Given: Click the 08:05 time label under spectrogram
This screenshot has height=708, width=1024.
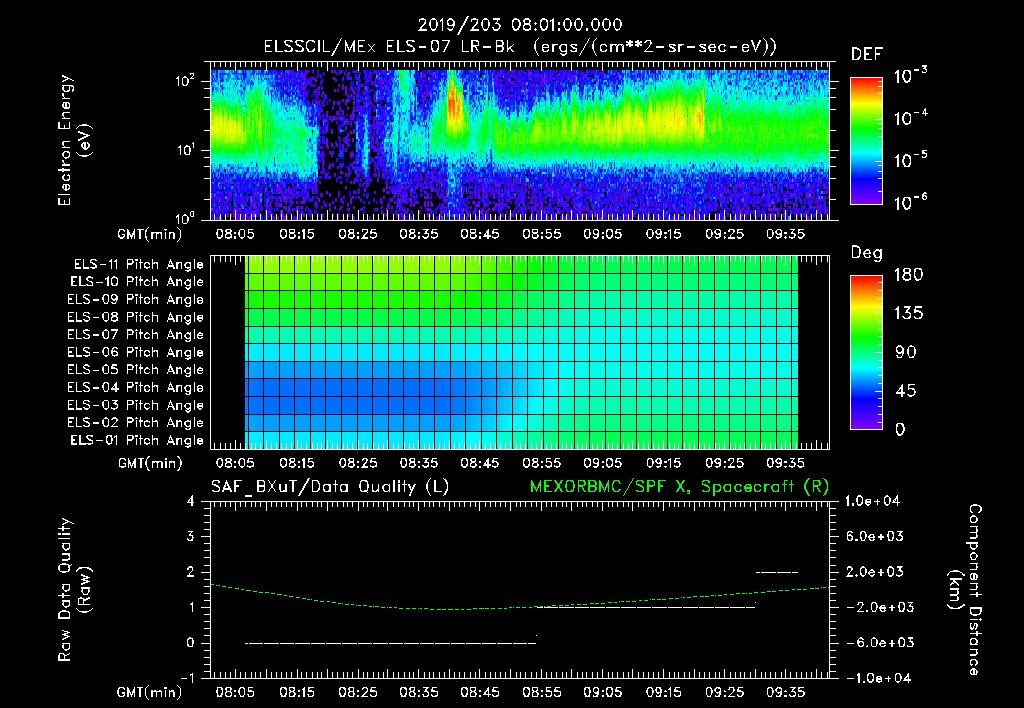Looking at the screenshot, I should 235,234.
